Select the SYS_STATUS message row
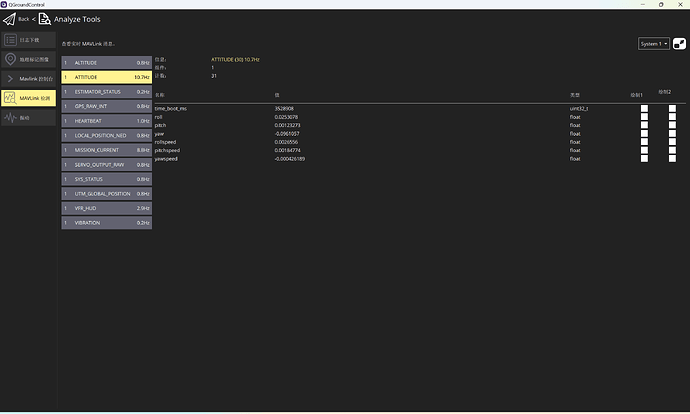Image resolution: width=690 pixels, height=414 pixels. point(106,179)
